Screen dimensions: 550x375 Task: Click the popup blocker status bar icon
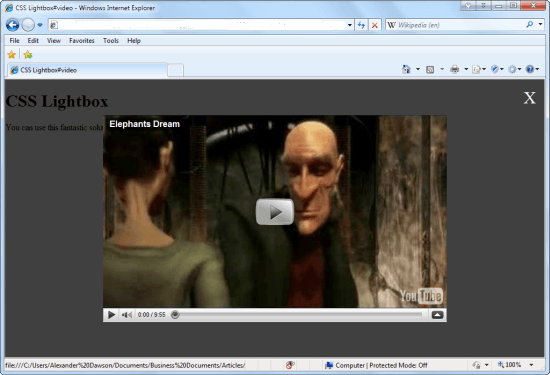click(x=289, y=365)
